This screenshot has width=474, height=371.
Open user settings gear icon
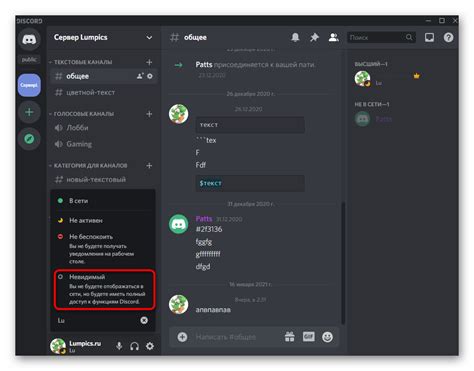(150, 346)
